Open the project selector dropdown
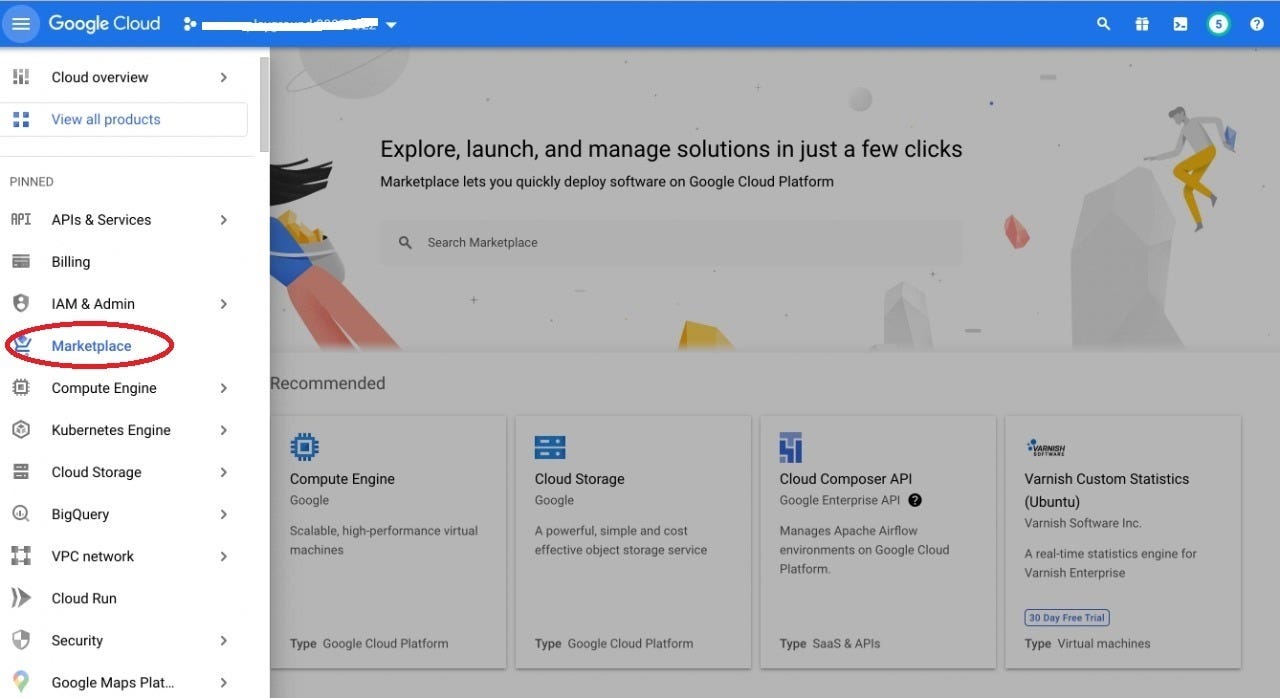The width and height of the screenshot is (1280, 698). [290, 24]
